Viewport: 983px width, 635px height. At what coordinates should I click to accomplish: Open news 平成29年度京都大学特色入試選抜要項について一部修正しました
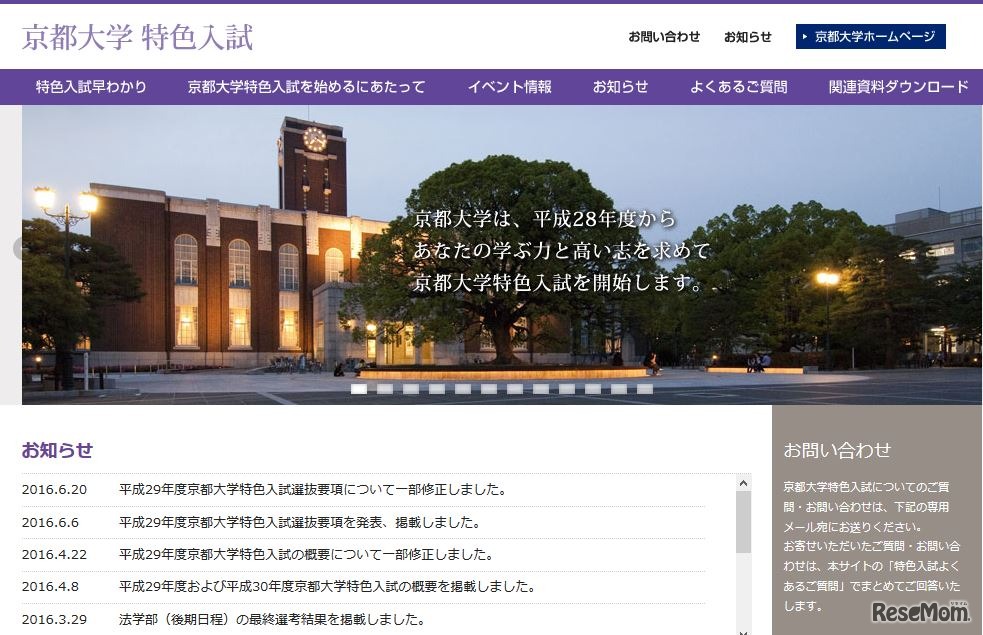[313, 490]
